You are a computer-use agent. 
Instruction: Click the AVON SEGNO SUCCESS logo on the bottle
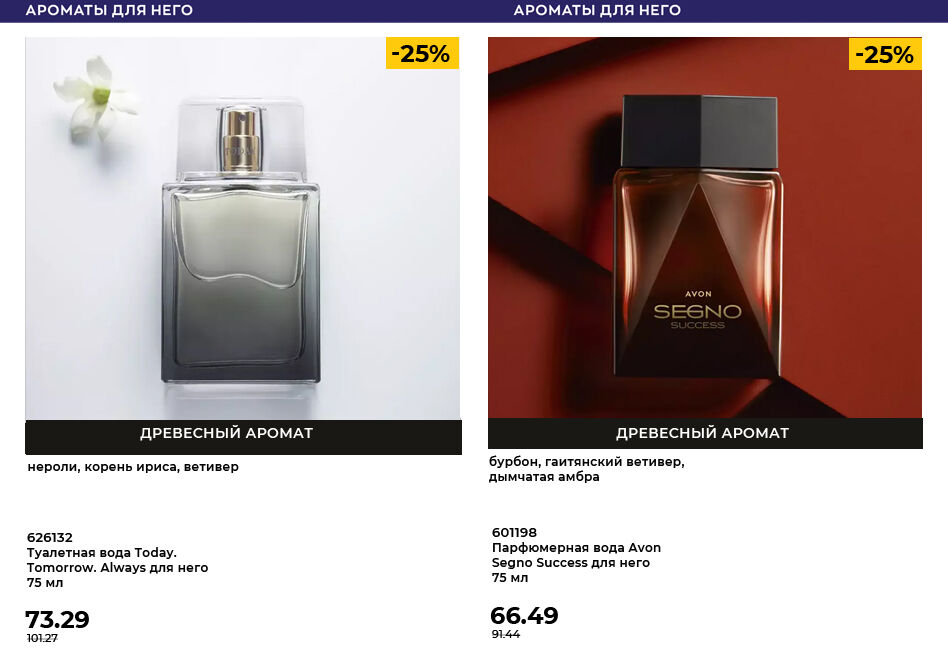tap(697, 311)
